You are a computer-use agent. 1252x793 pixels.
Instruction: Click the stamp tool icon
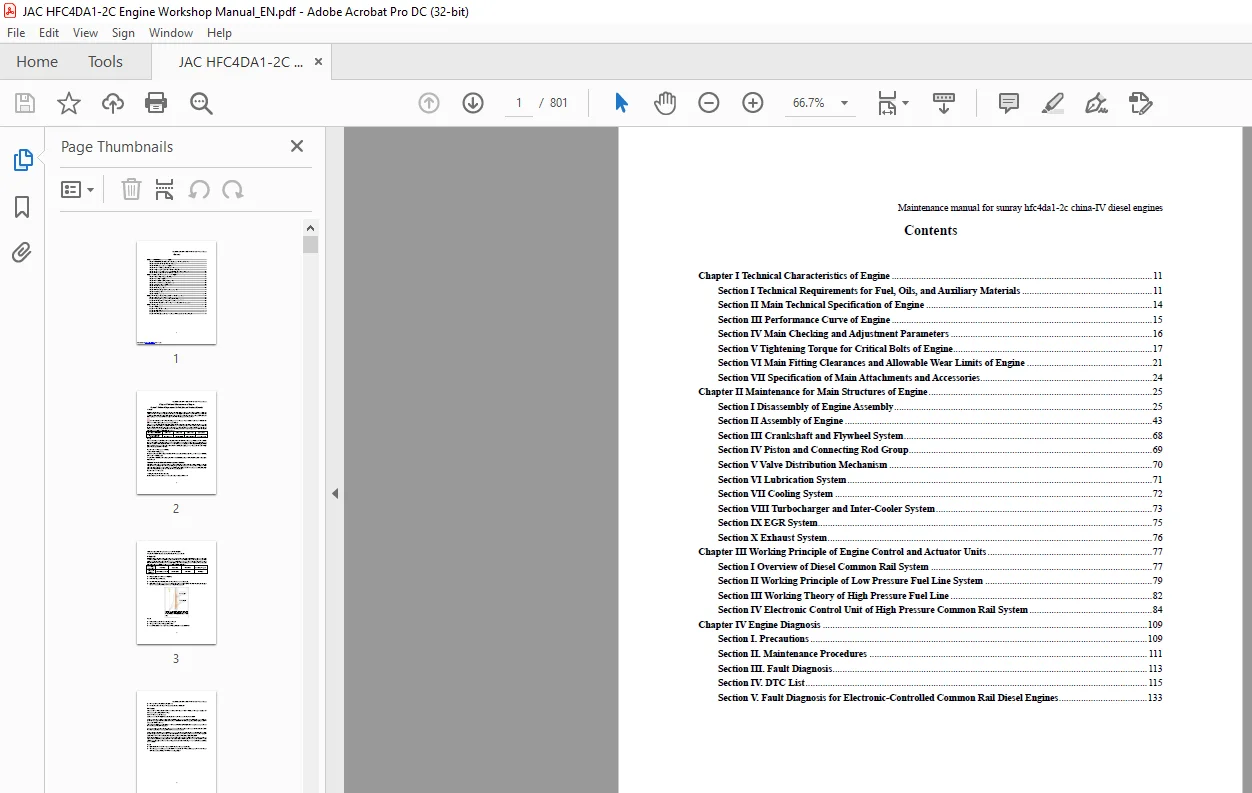click(x=1140, y=103)
